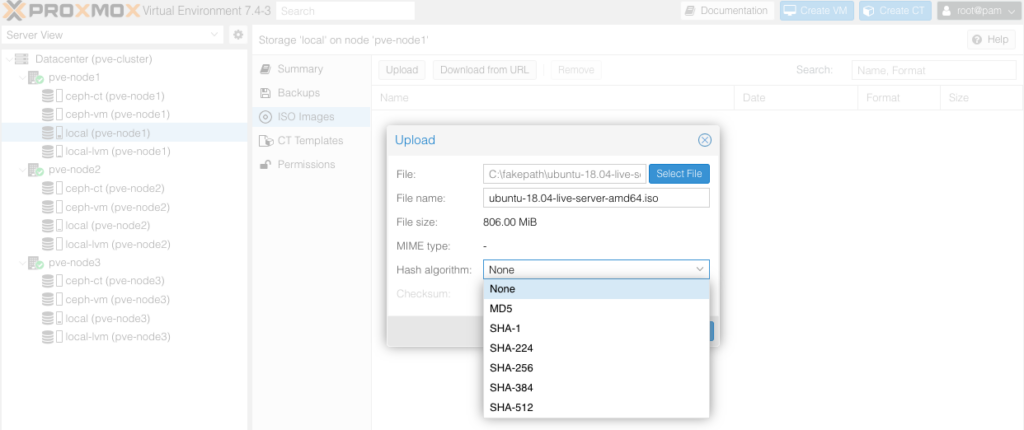Click the Backups floppy disk icon
Viewport: 1024px width, 430px height.
(265, 93)
